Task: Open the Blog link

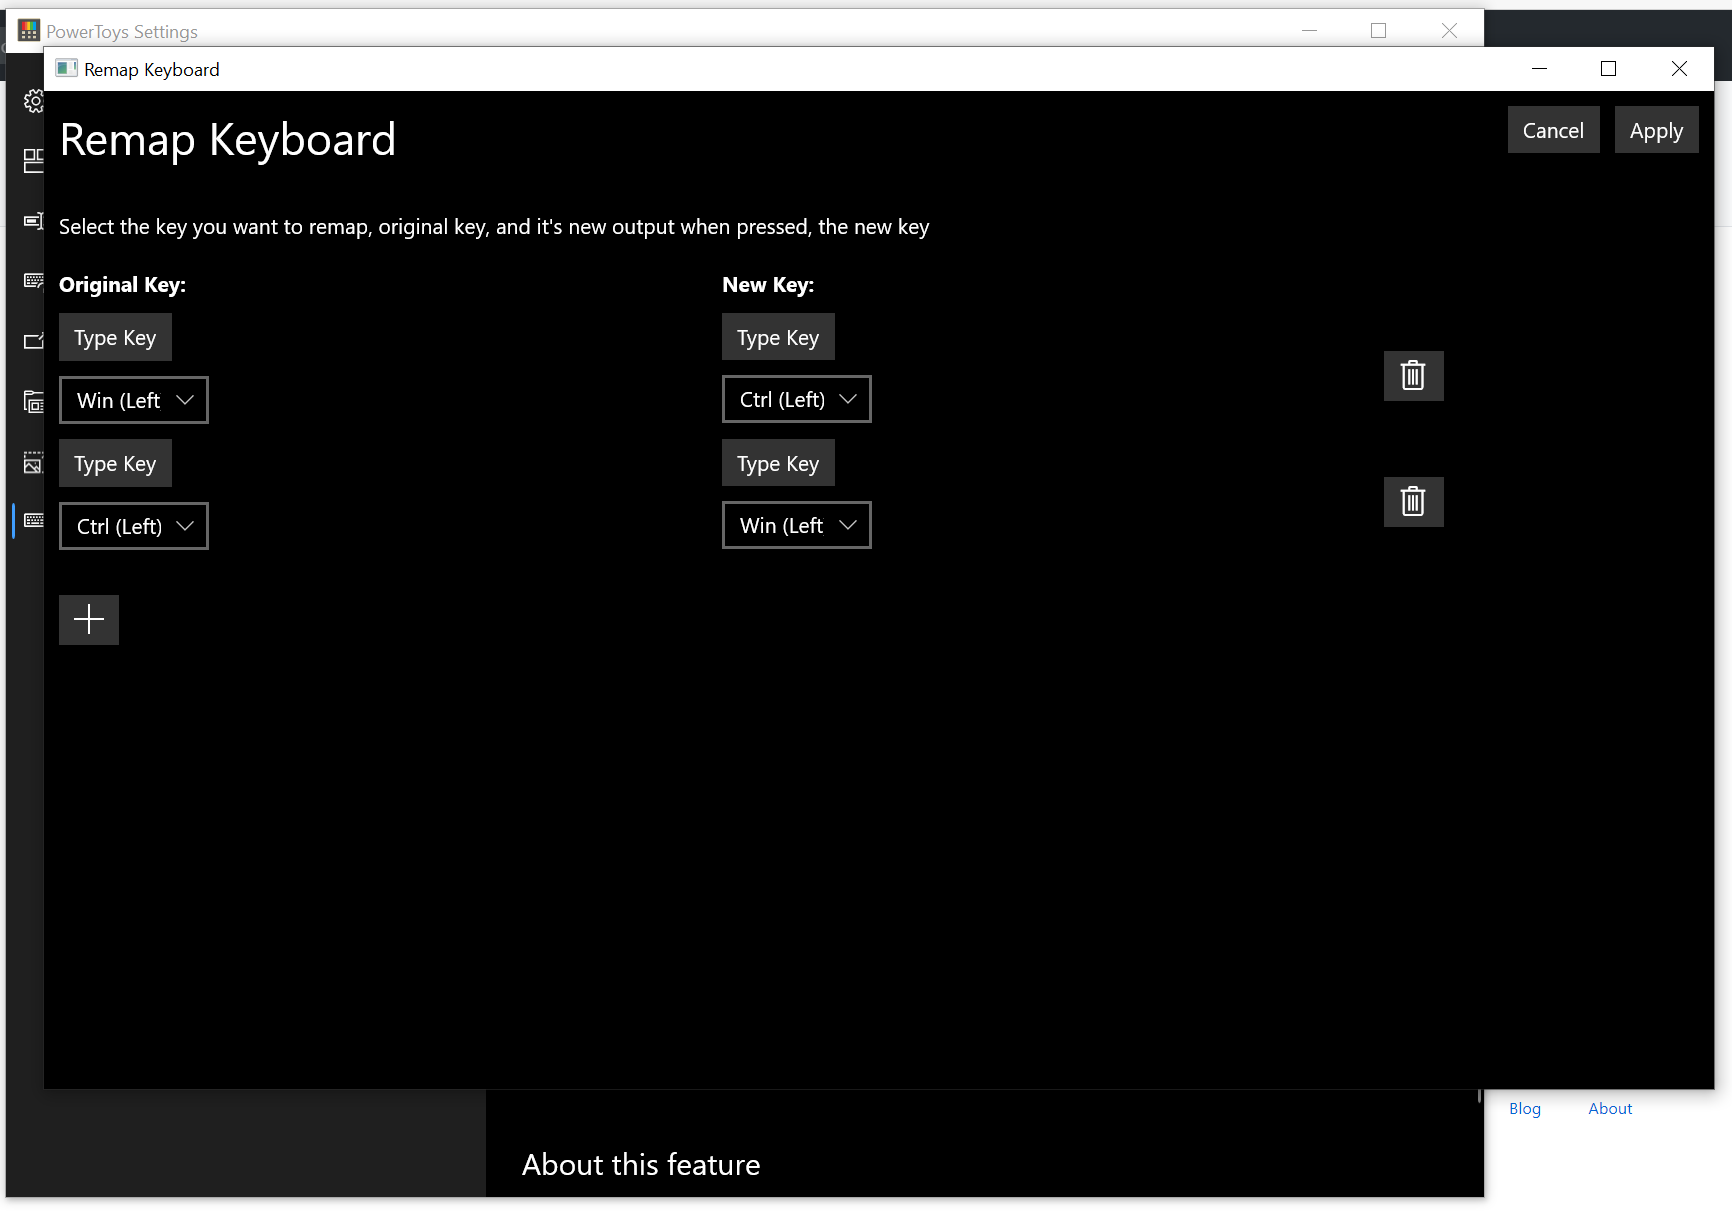Action: point(1524,1108)
